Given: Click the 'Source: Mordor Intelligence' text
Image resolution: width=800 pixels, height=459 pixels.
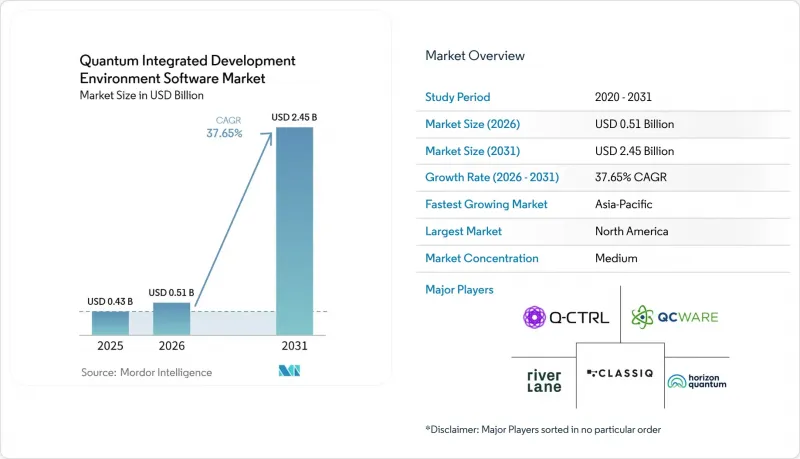Looking at the screenshot, I should [146, 372].
